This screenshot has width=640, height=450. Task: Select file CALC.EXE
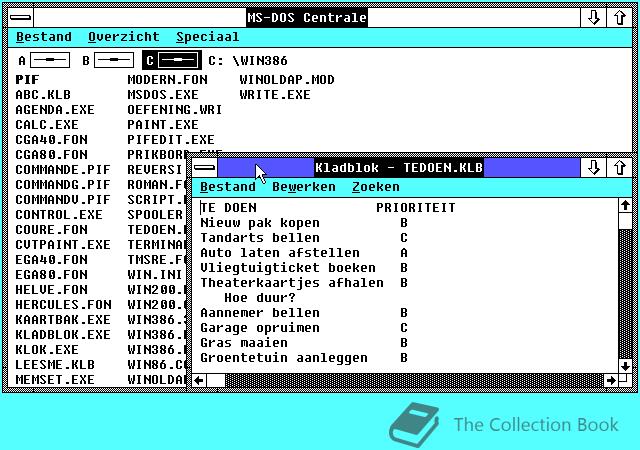click(x=47, y=125)
